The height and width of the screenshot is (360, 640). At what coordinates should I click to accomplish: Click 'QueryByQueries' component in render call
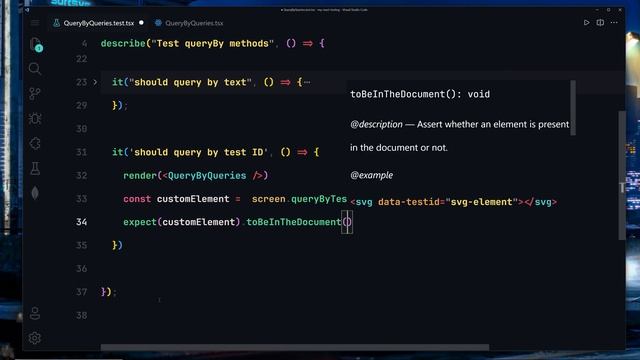point(207,176)
